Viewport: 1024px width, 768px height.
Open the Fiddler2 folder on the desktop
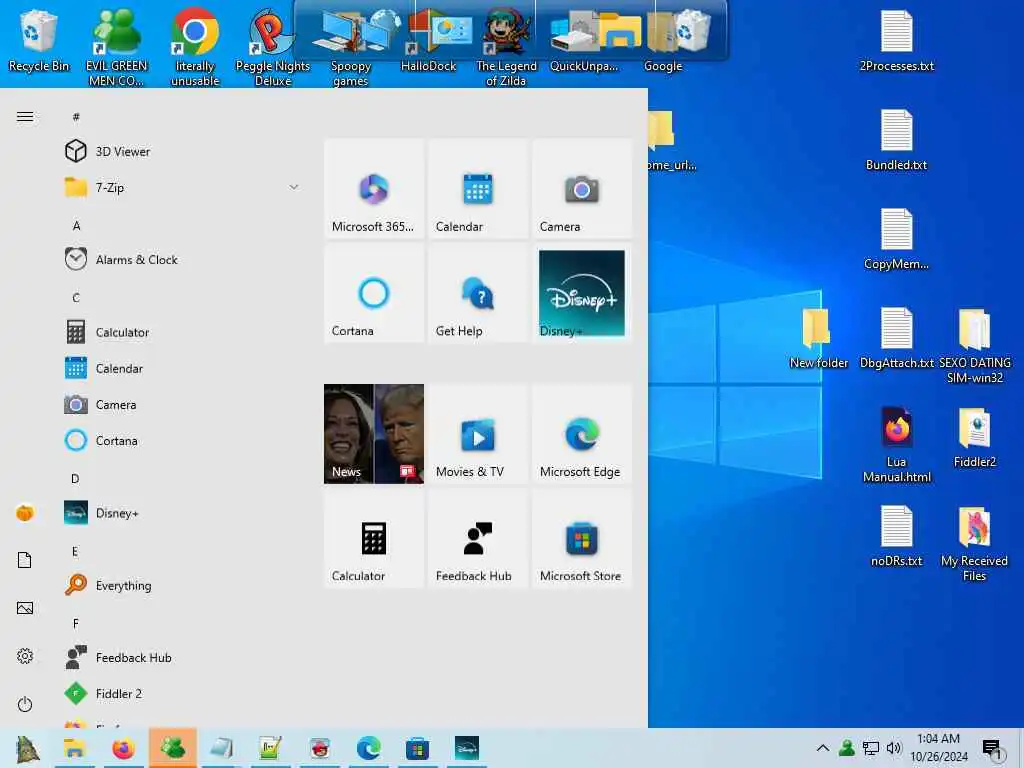click(x=974, y=438)
